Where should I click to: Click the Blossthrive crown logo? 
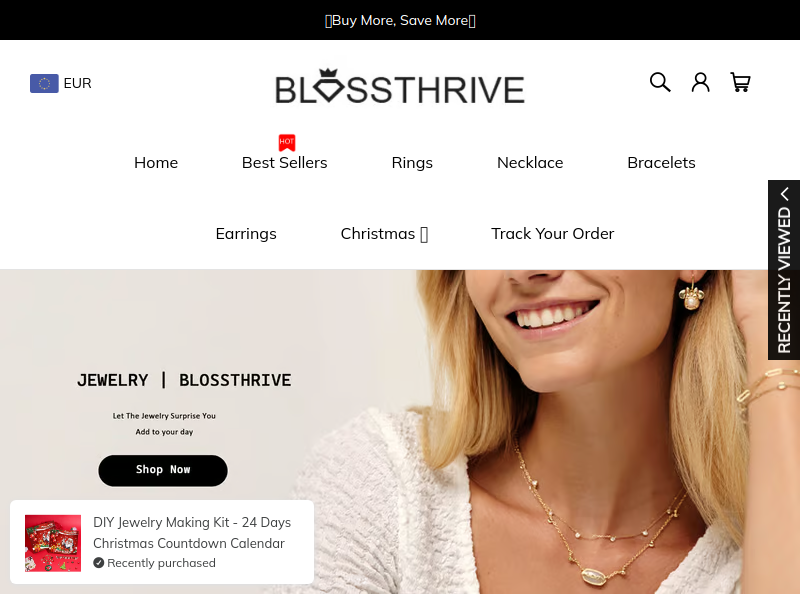[x=400, y=87]
